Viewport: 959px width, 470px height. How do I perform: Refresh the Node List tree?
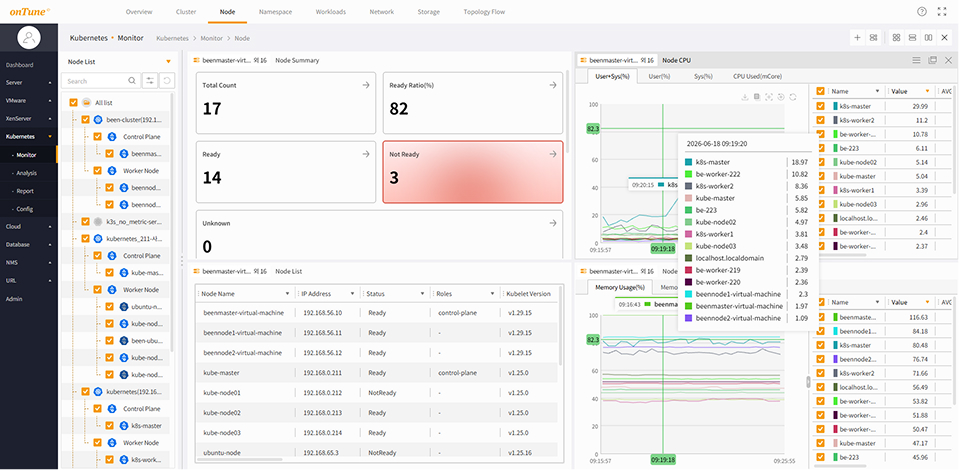(x=166, y=81)
